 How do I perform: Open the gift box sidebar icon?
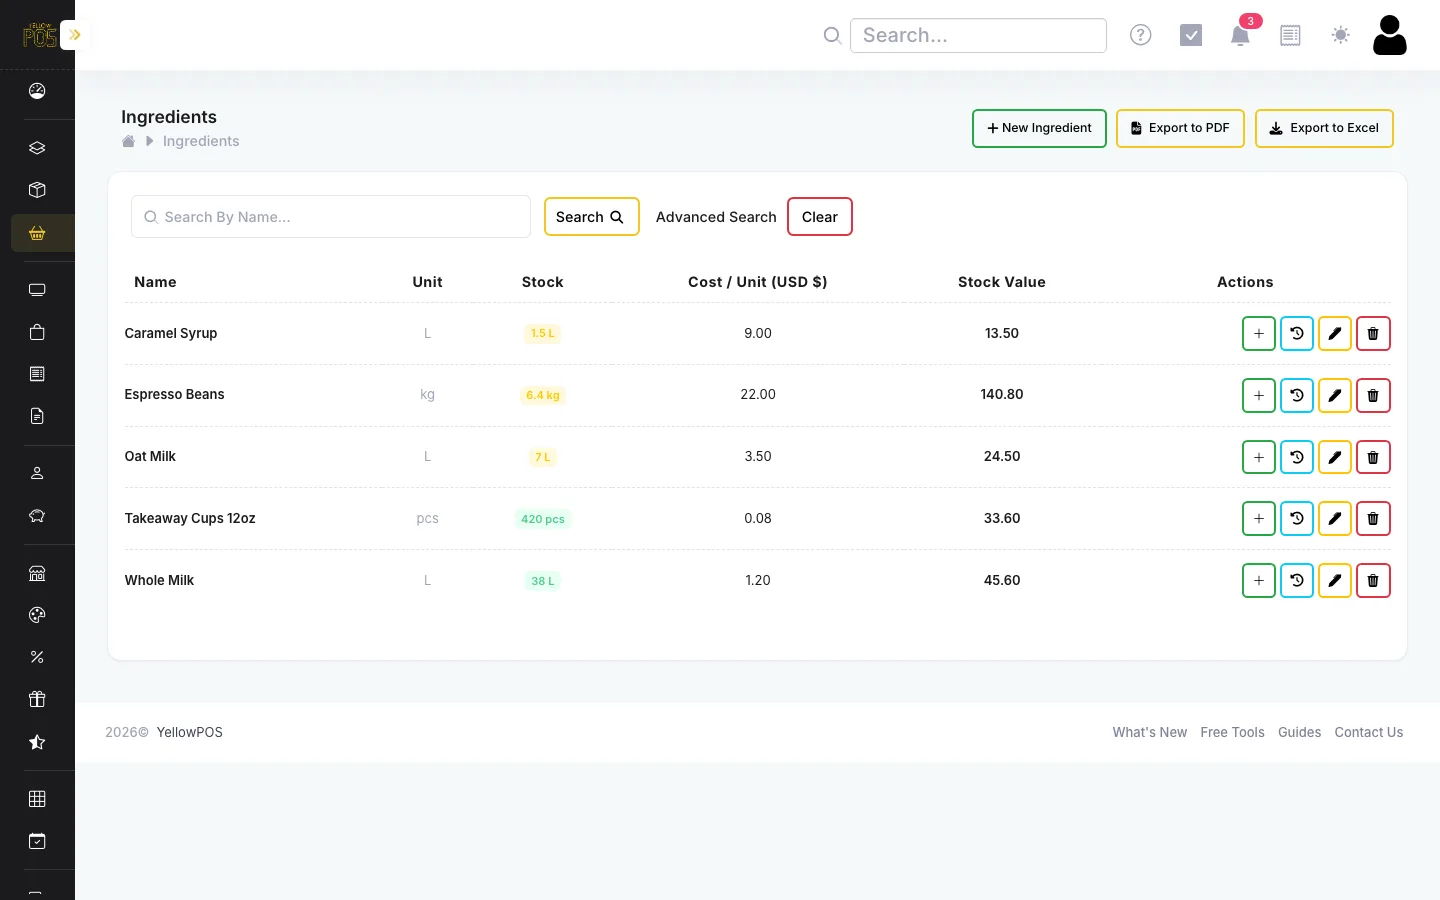tap(37, 699)
